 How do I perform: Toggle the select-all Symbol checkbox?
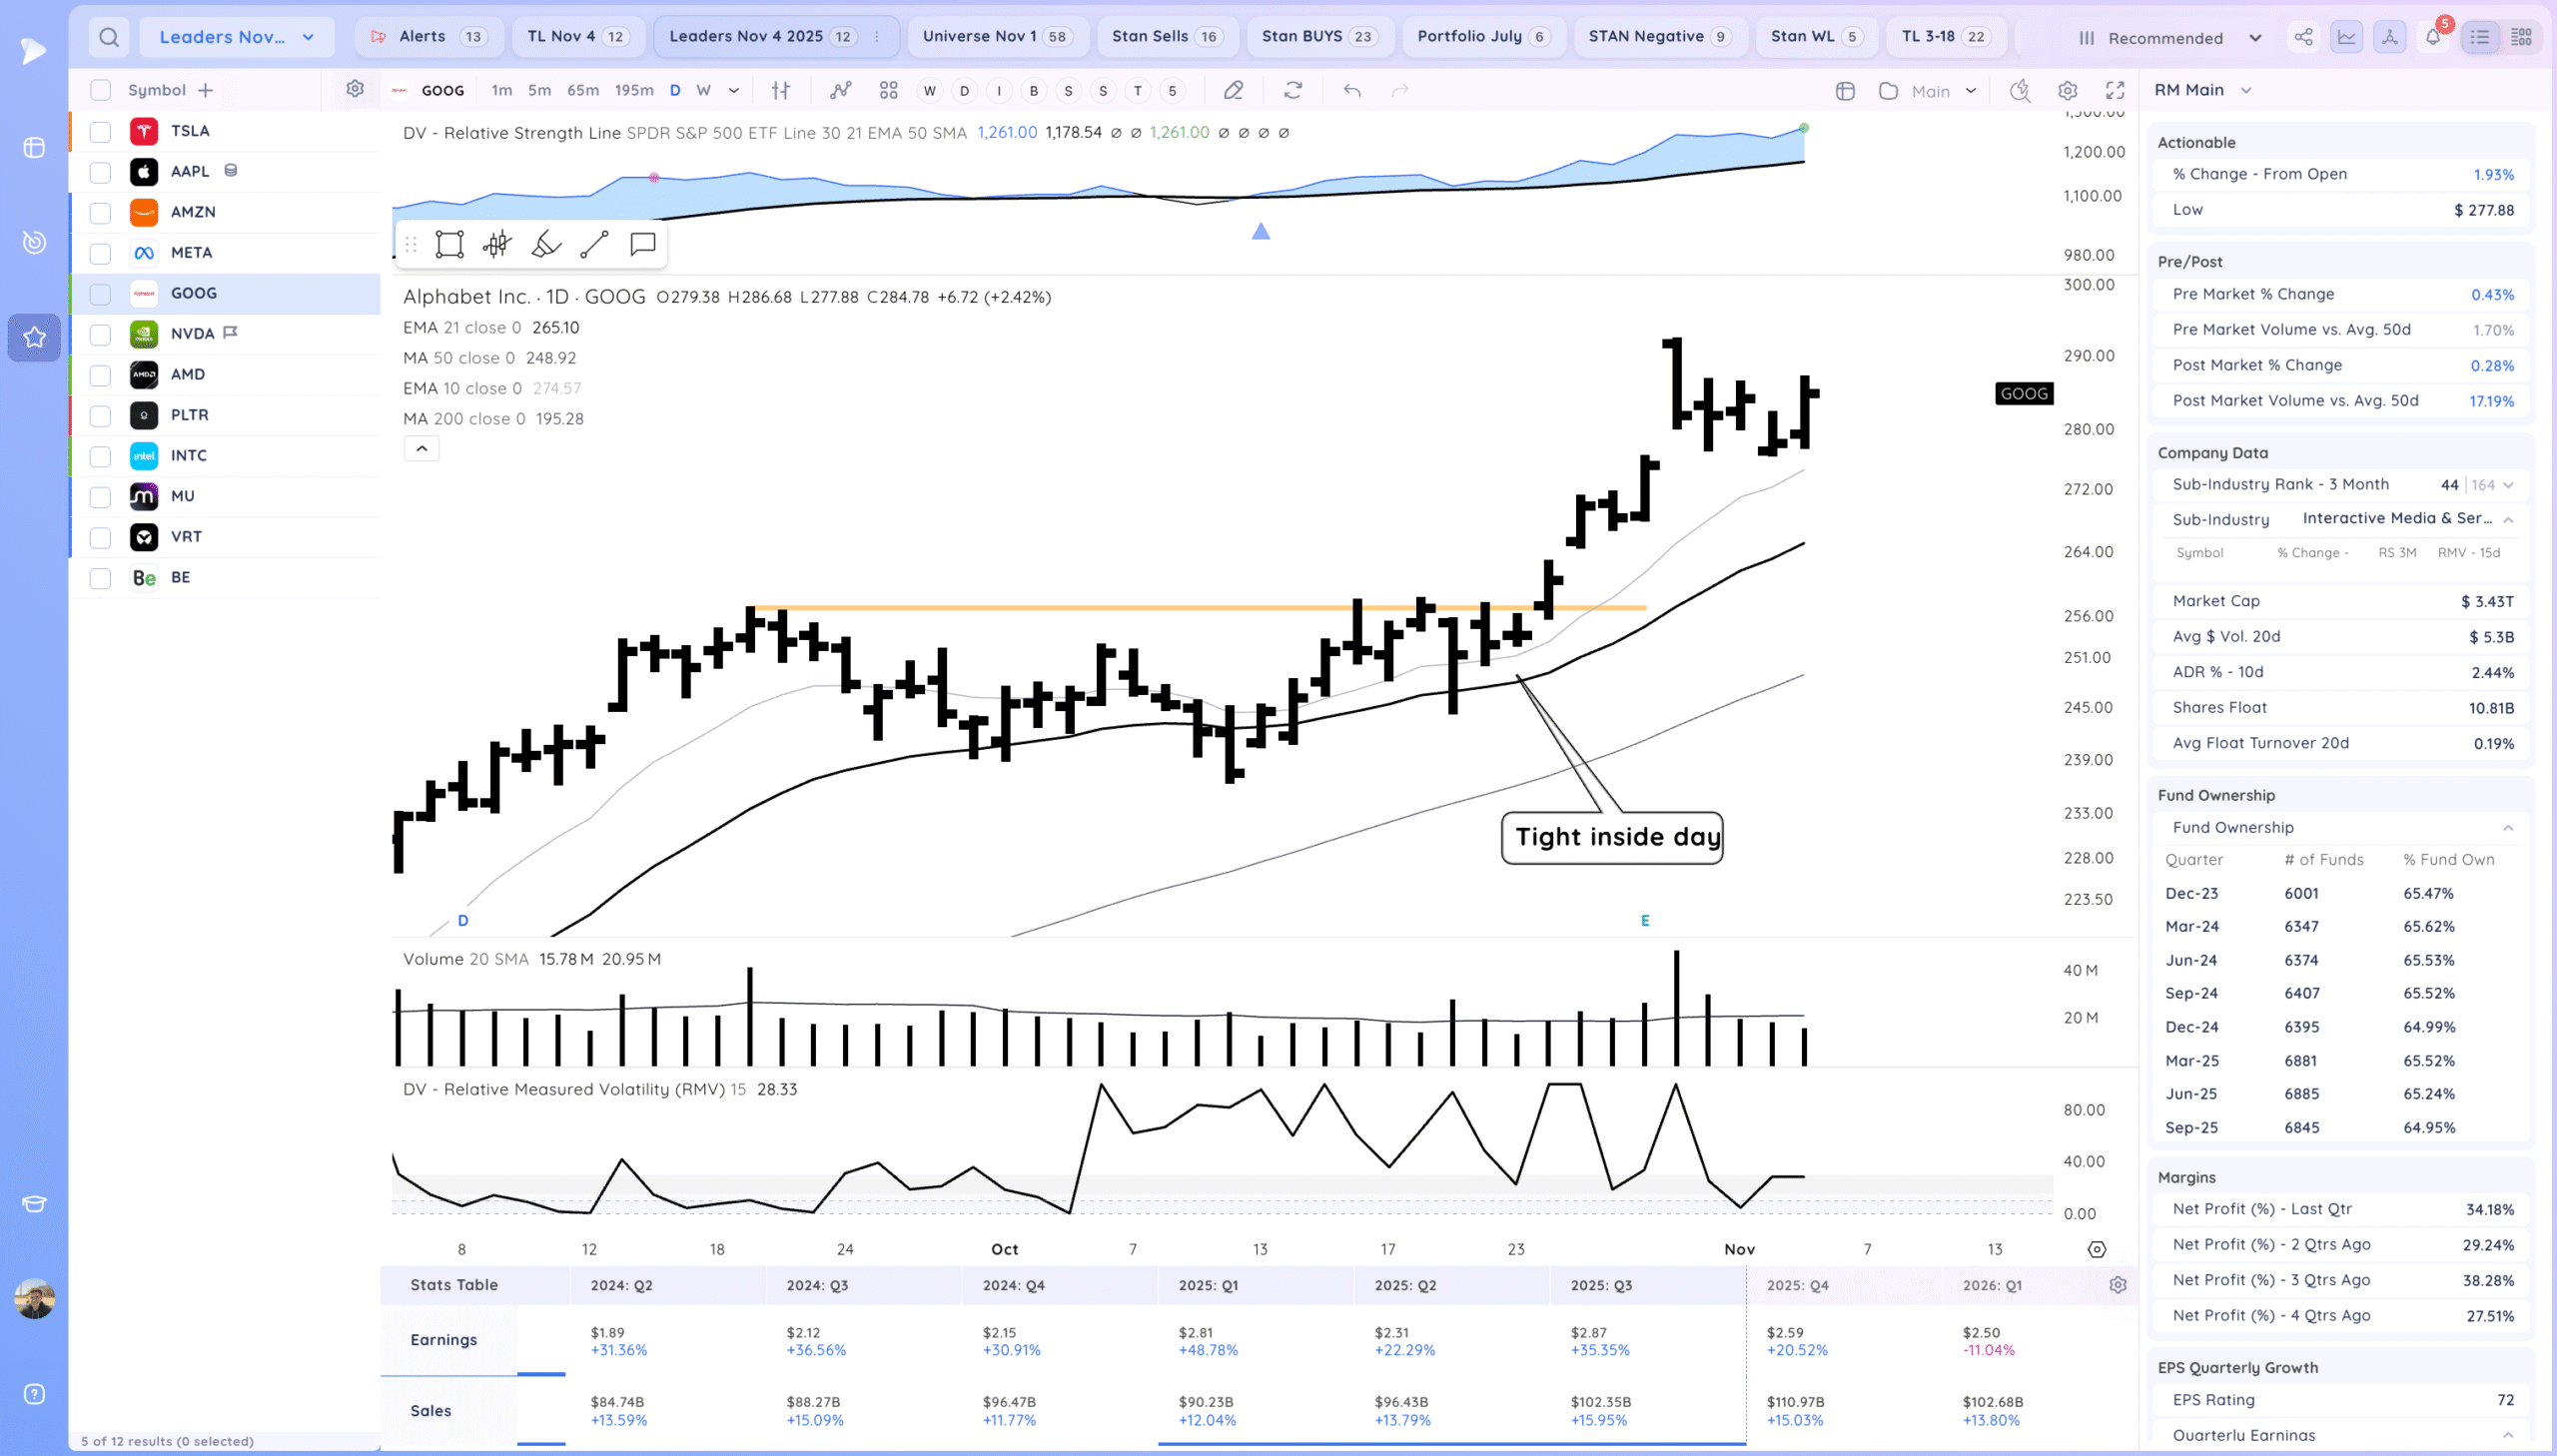click(100, 90)
